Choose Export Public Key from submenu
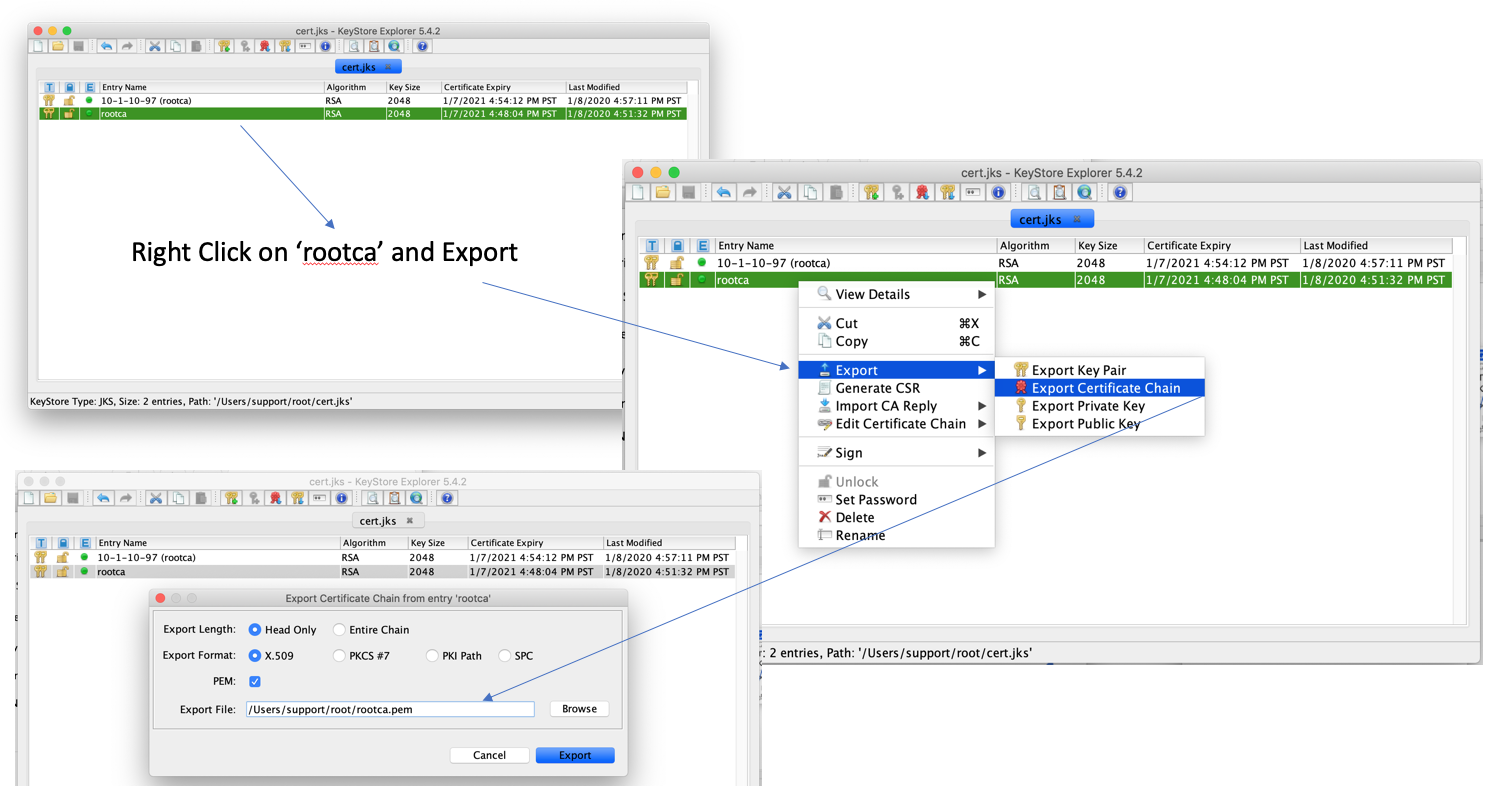The width and height of the screenshot is (1503, 810). (1100, 424)
